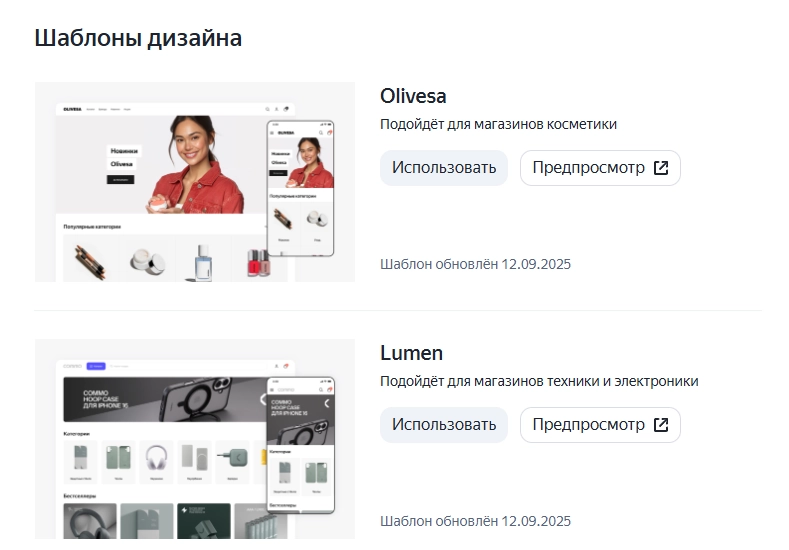
Task: Click the cart icon in Olivesa desktop preview header
Action: (x=286, y=109)
